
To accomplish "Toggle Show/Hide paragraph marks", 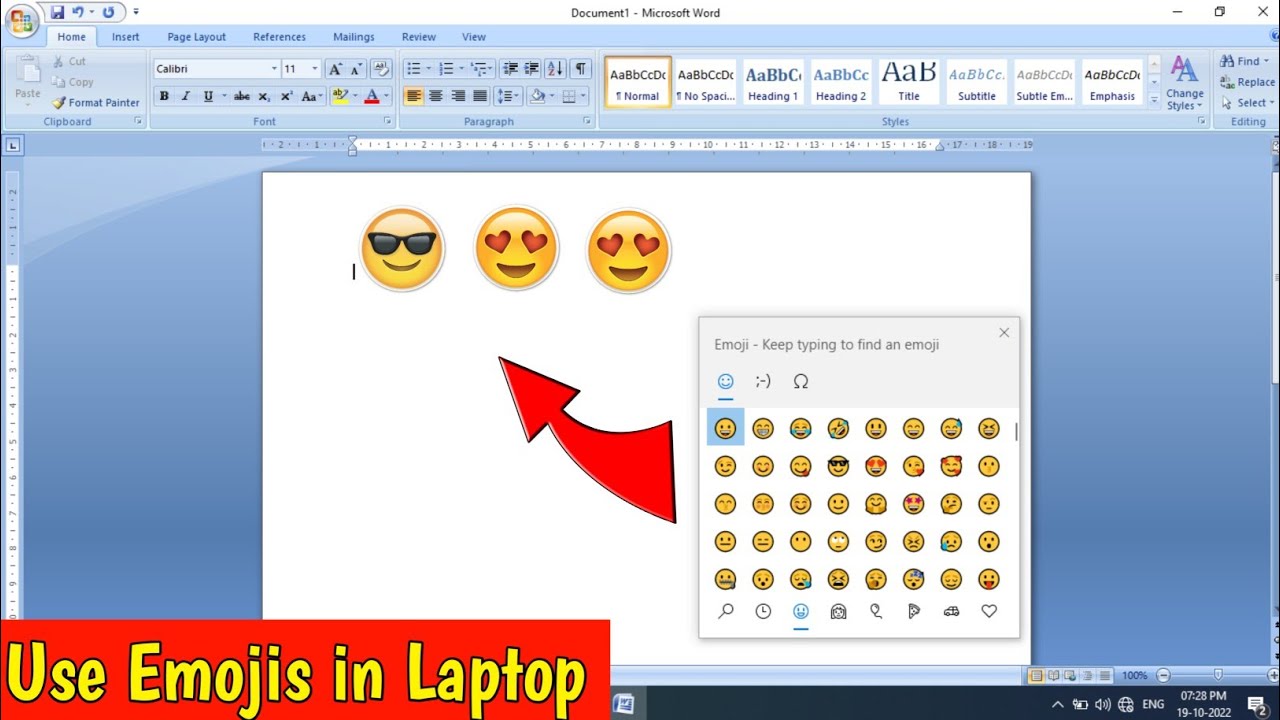I will point(580,69).
